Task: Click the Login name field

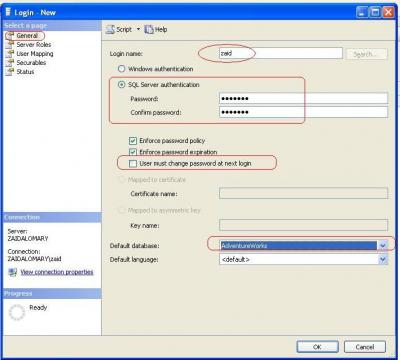Action: 281,53
